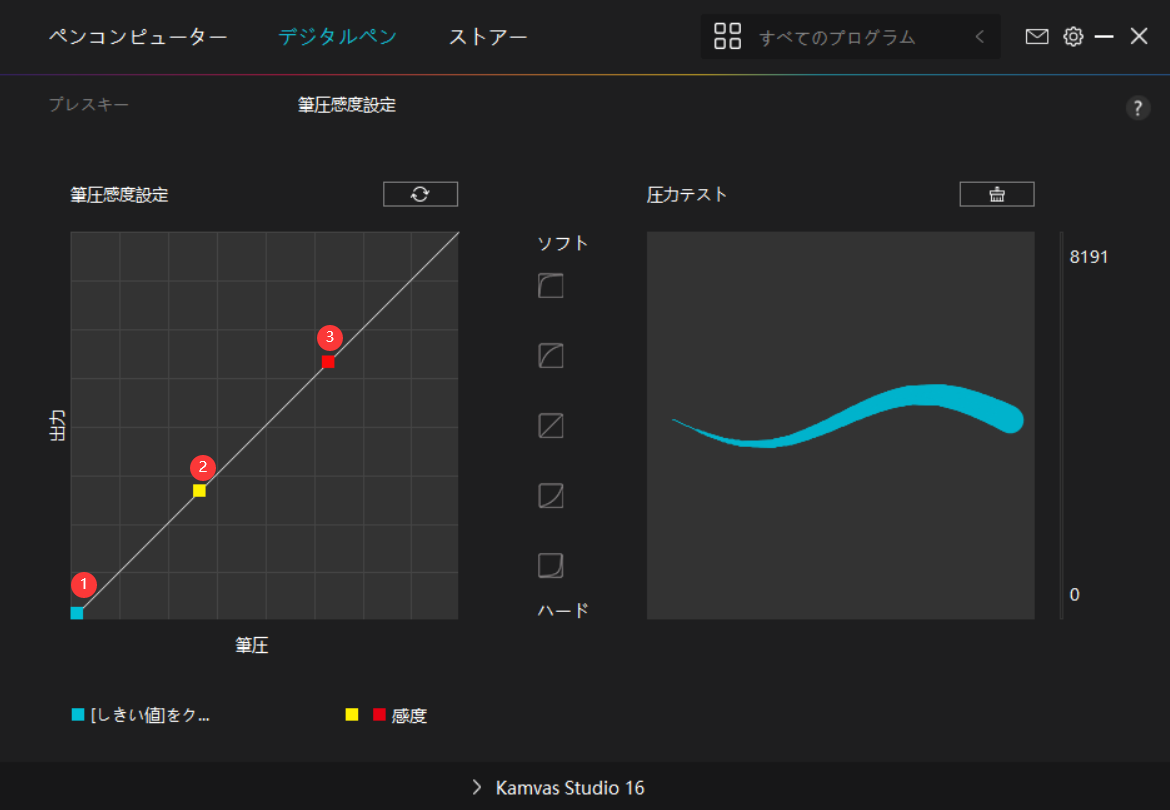Click the 8191 maximum pressure value

point(1089,257)
